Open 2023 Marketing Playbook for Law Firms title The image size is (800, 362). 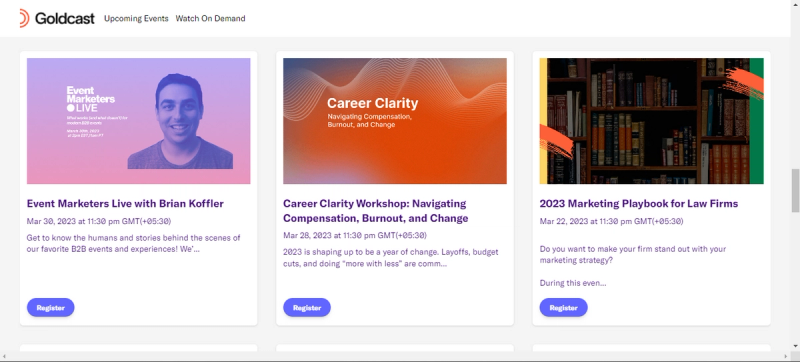639,203
